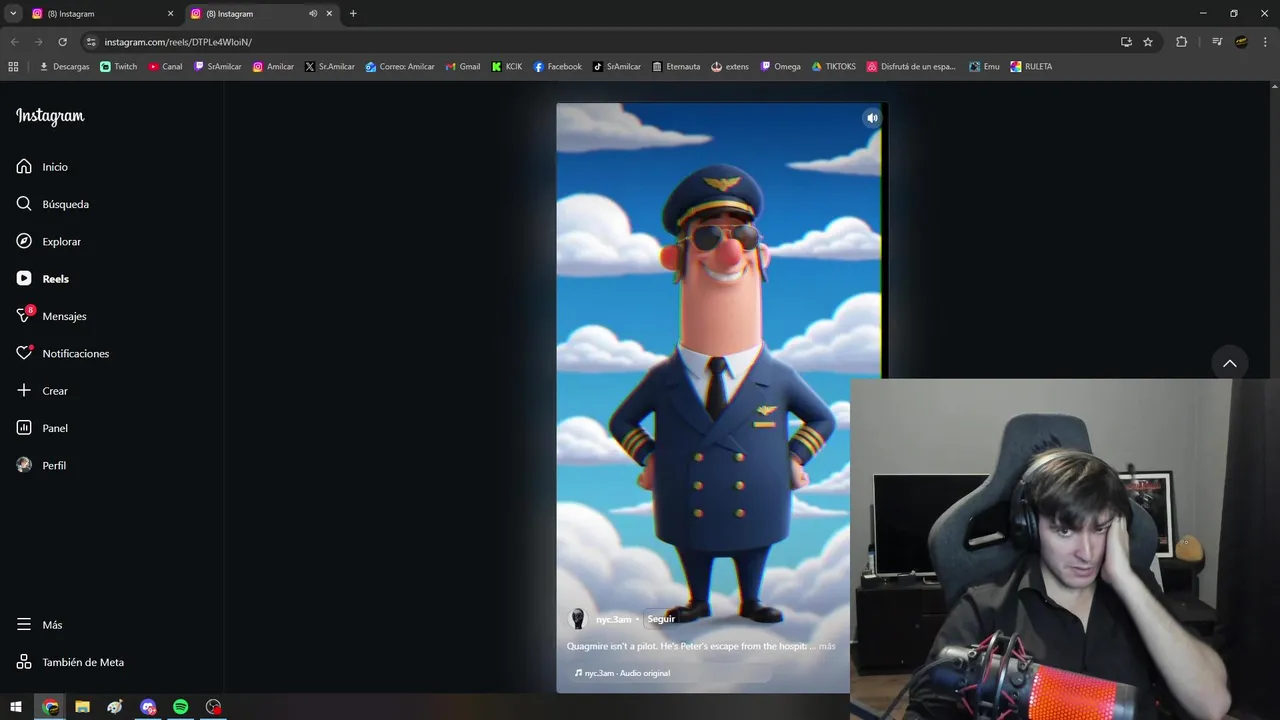Open Sr.Amilcar X bookmark
Image resolution: width=1280 pixels, height=720 pixels.
pyautogui.click(x=330, y=67)
